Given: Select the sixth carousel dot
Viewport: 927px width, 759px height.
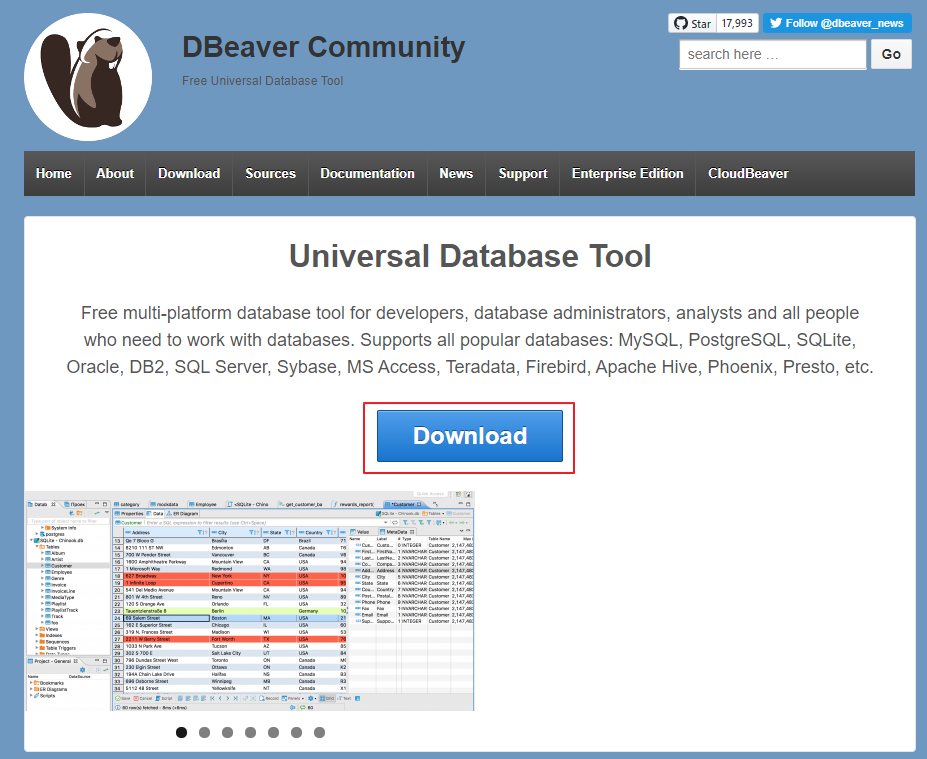Looking at the screenshot, I should [x=296, y=732].
